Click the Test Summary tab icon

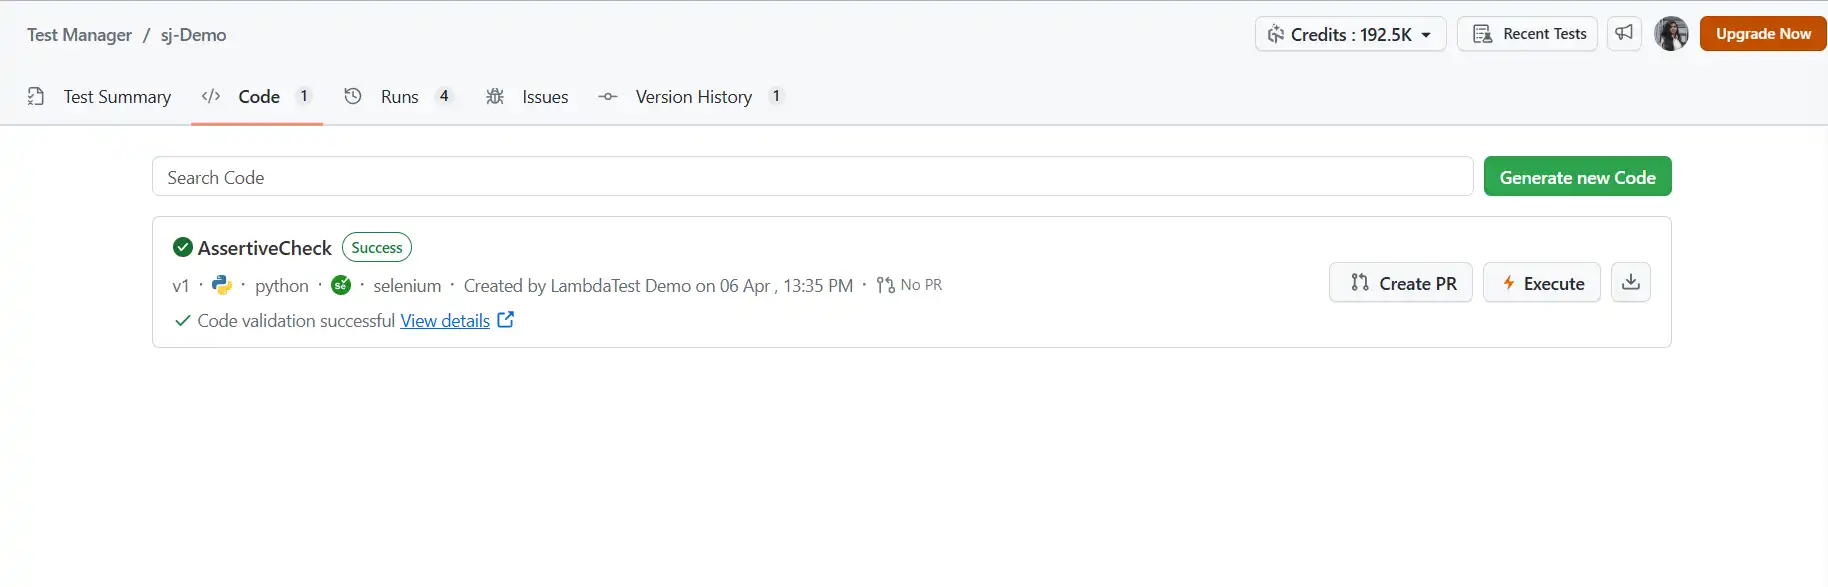pos(36,96)
